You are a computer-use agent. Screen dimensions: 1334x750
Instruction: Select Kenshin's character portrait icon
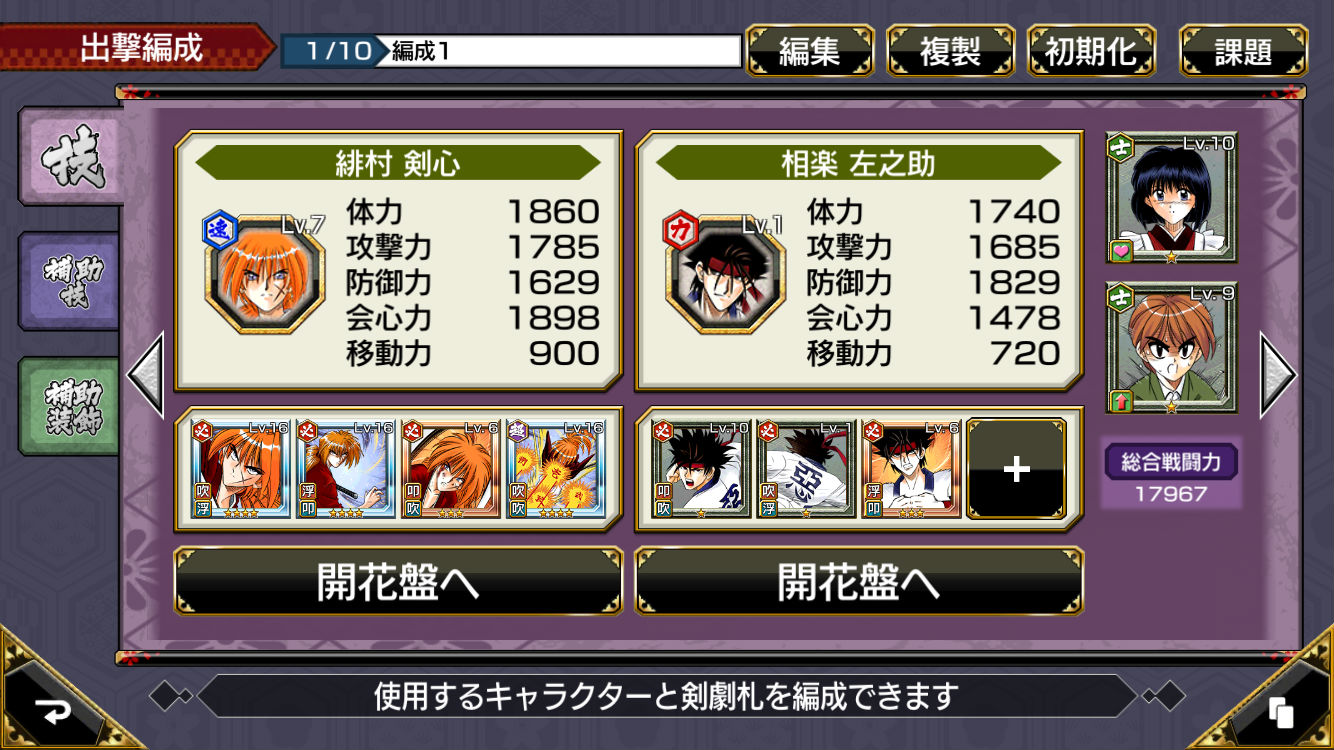tap(264, 274)
